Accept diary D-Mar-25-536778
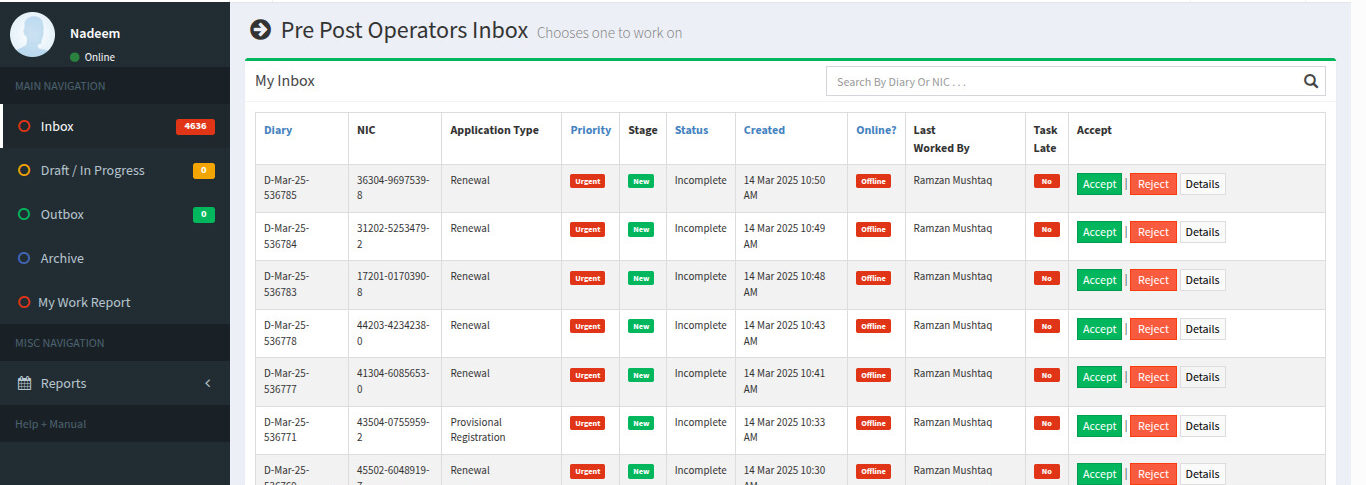This screenshot has height=485, width=1366. [x=1099, y=329]
